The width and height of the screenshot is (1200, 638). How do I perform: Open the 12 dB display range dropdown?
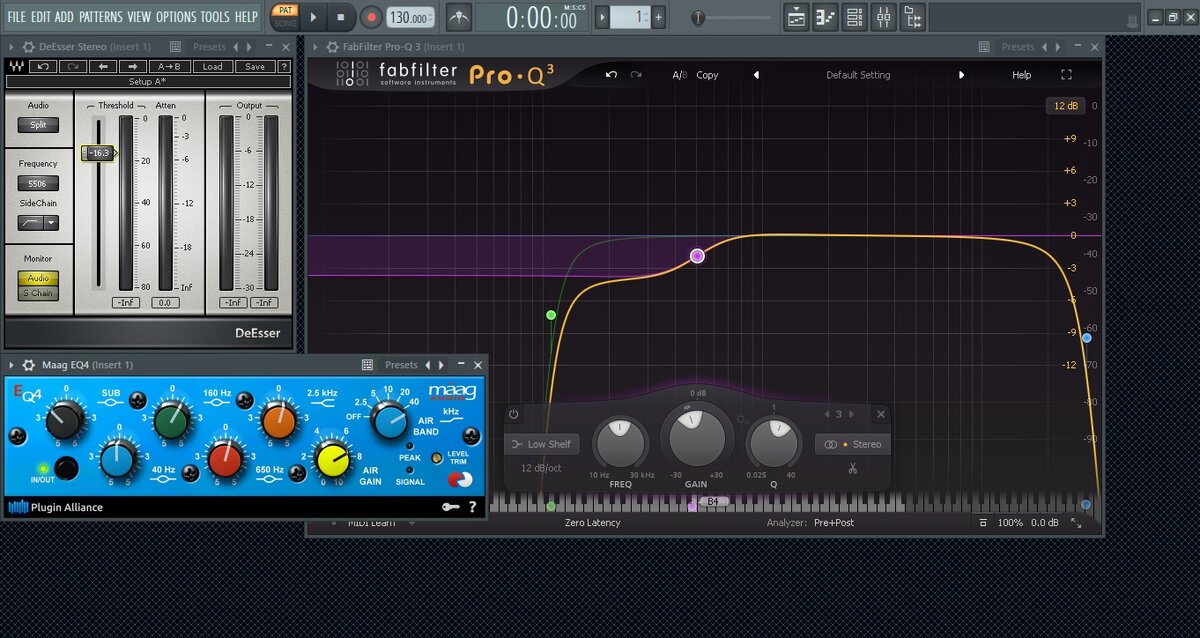click(1065, 106)
